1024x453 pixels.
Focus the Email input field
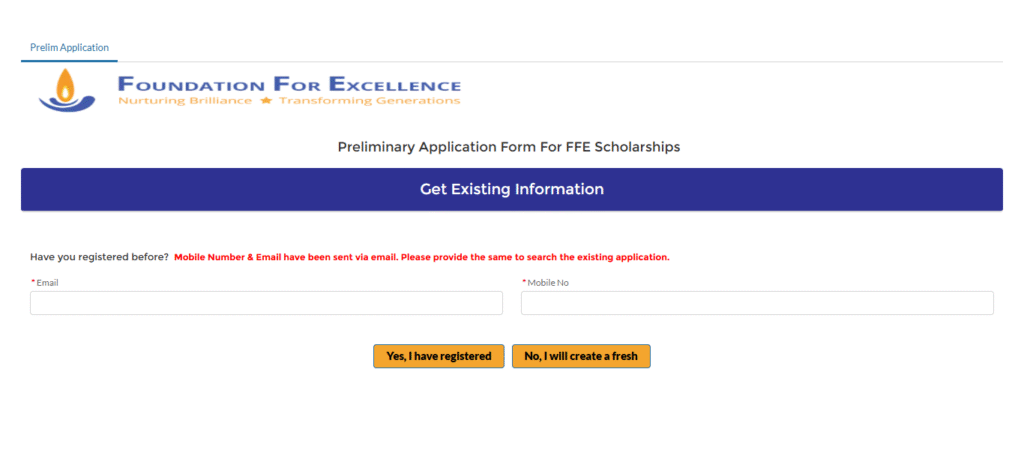pyautogui.click(x=266, y=303)
